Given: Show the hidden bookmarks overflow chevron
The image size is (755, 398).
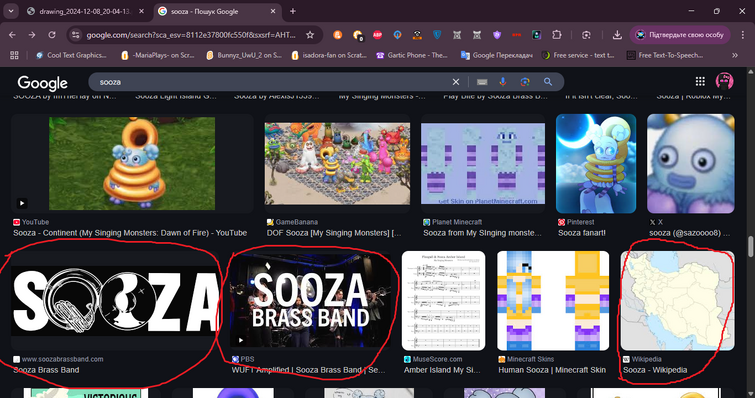Looking at the screenshot, I should pos(735,55).
